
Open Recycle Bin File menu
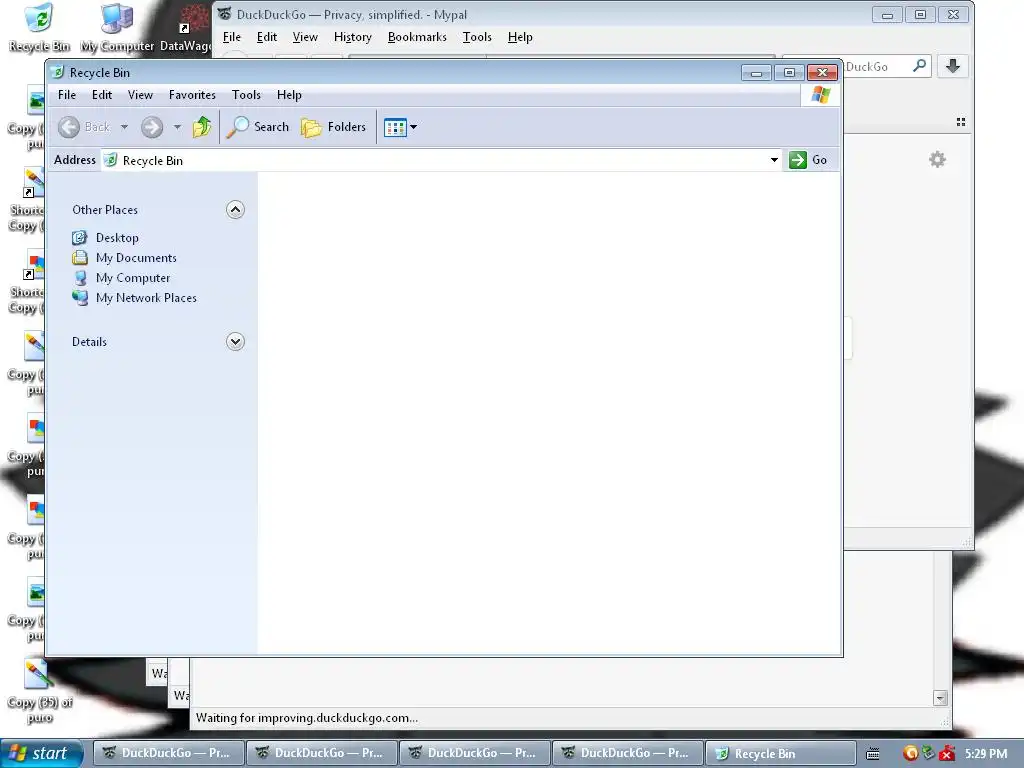pos(67,95)
